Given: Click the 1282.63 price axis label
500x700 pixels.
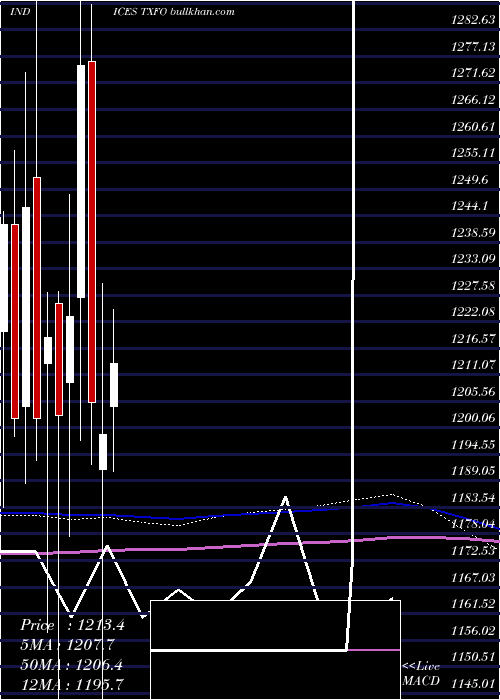Looking at the screenshot, I should 474,20.
